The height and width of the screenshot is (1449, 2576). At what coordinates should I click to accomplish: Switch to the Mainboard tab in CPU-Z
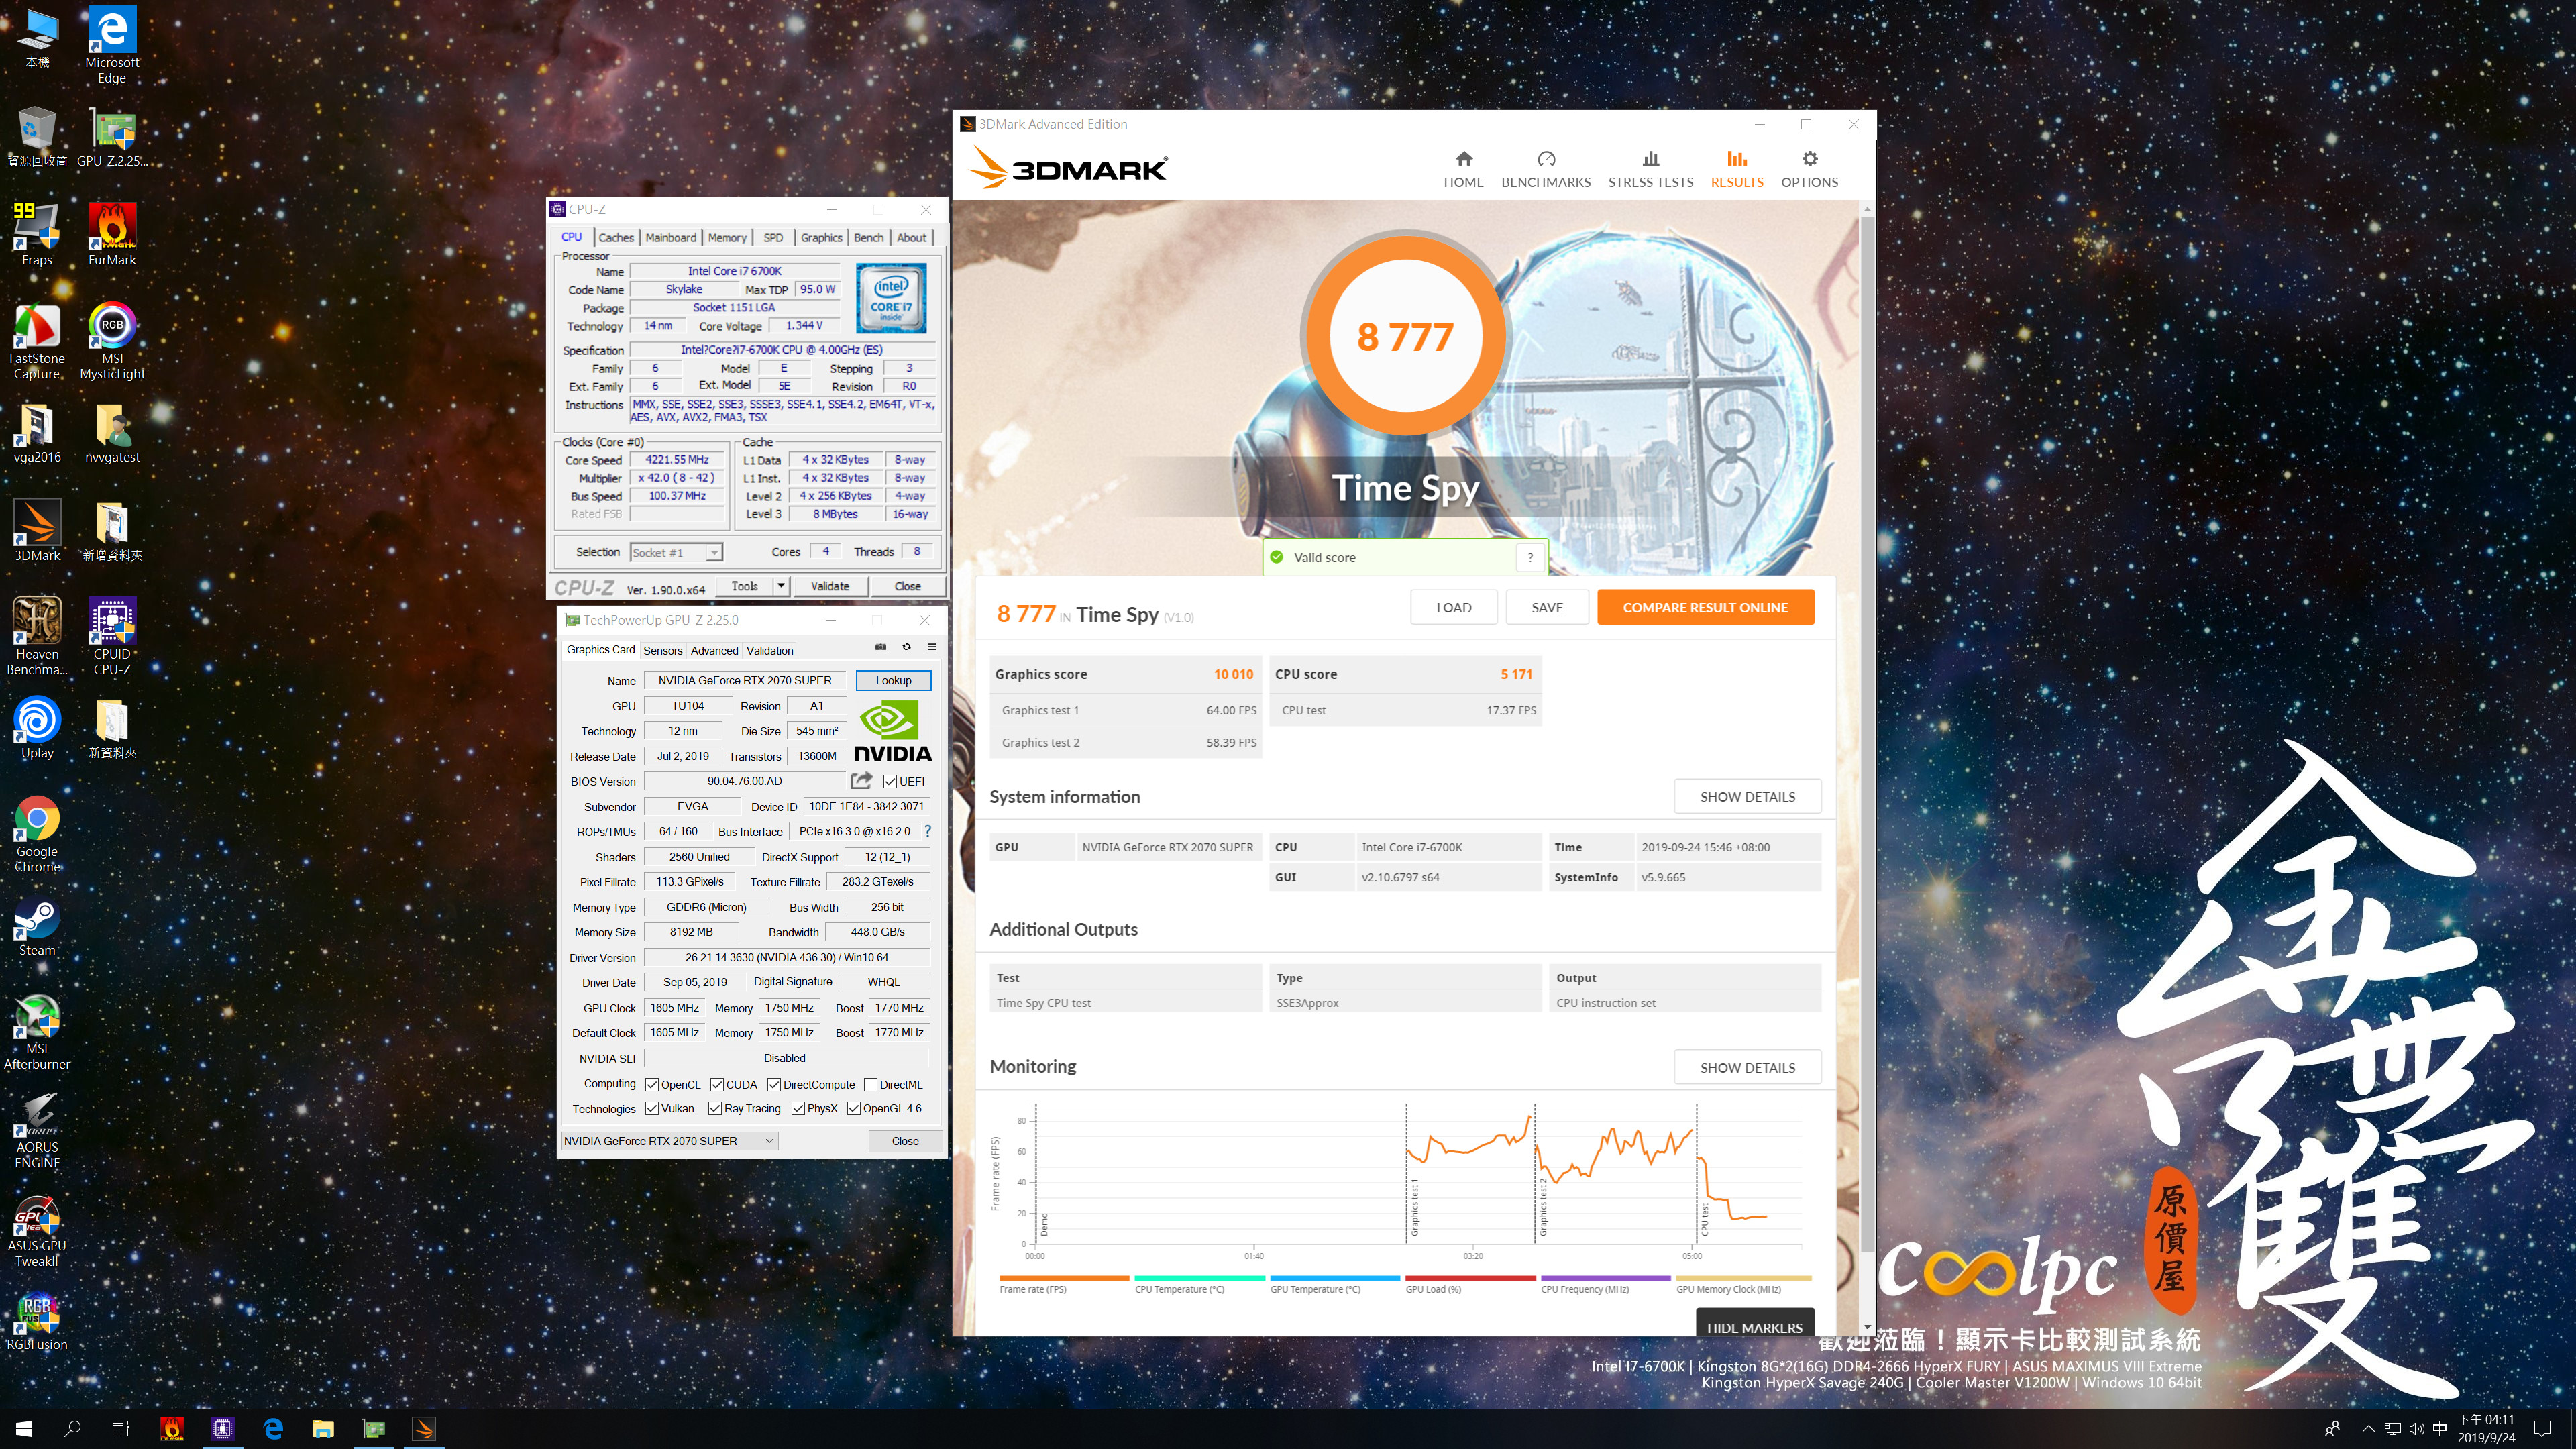click(x=670, y=237)
